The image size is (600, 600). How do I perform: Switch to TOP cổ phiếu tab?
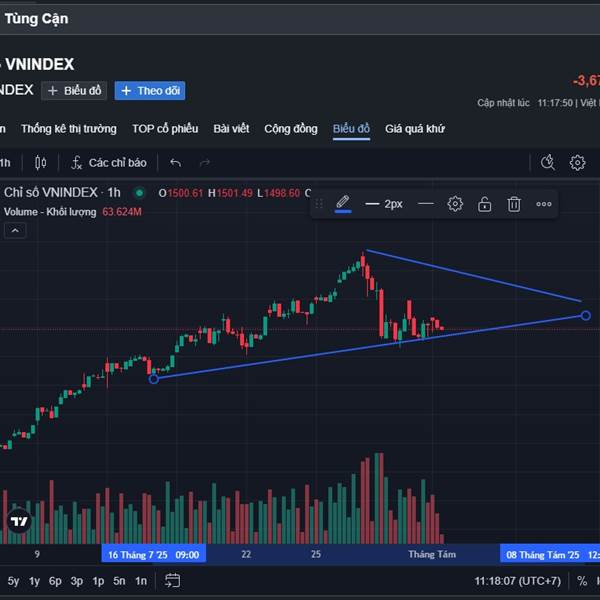pyautogui.click(x=165, y=129)
